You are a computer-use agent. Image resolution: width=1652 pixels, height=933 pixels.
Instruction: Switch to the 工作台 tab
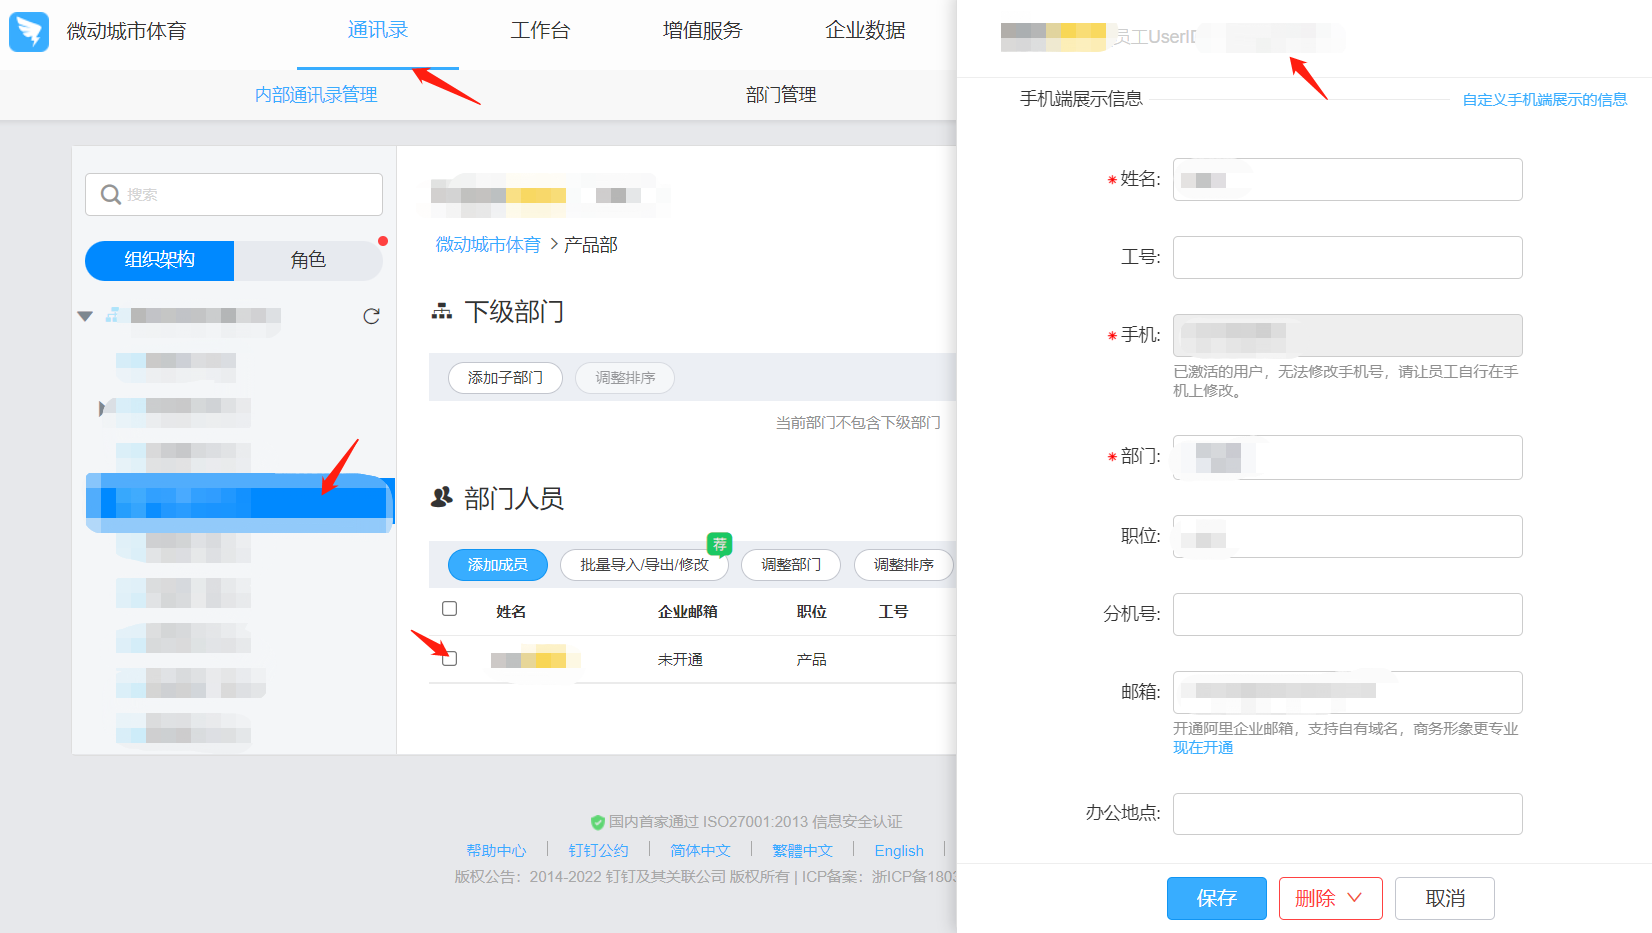540,31
